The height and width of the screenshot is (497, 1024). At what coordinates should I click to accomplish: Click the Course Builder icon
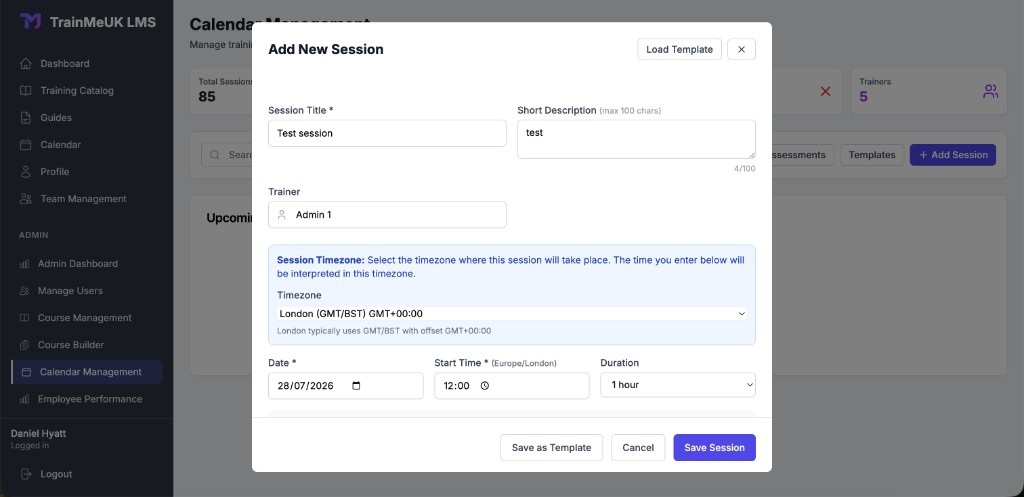[x=24, y=345]
